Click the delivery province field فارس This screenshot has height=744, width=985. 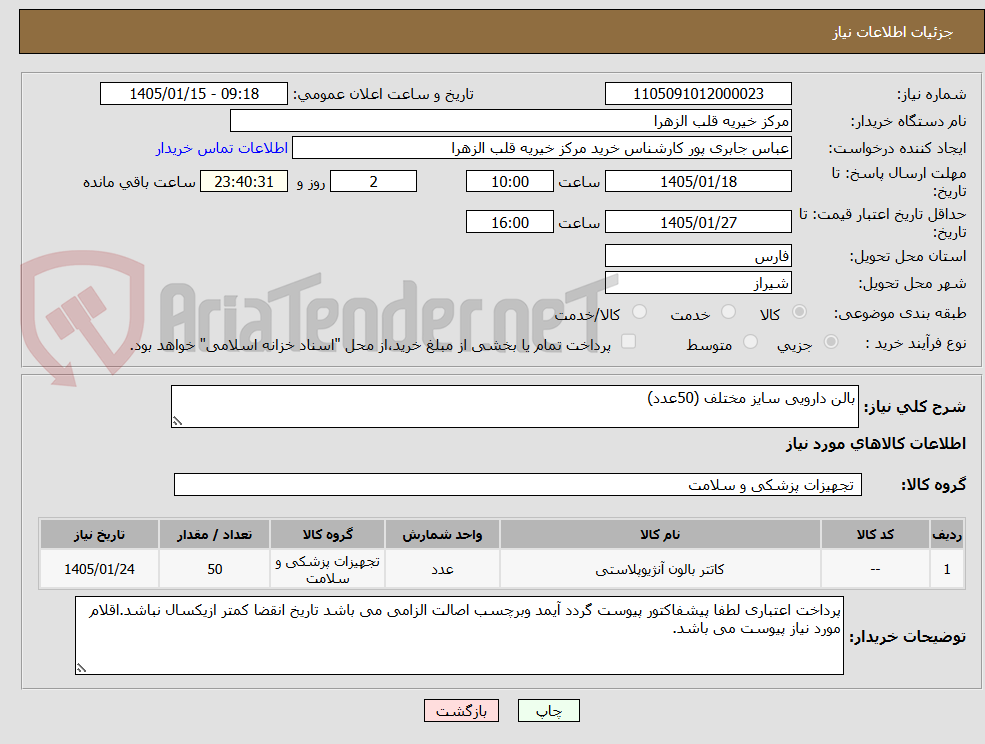(698, 256)
